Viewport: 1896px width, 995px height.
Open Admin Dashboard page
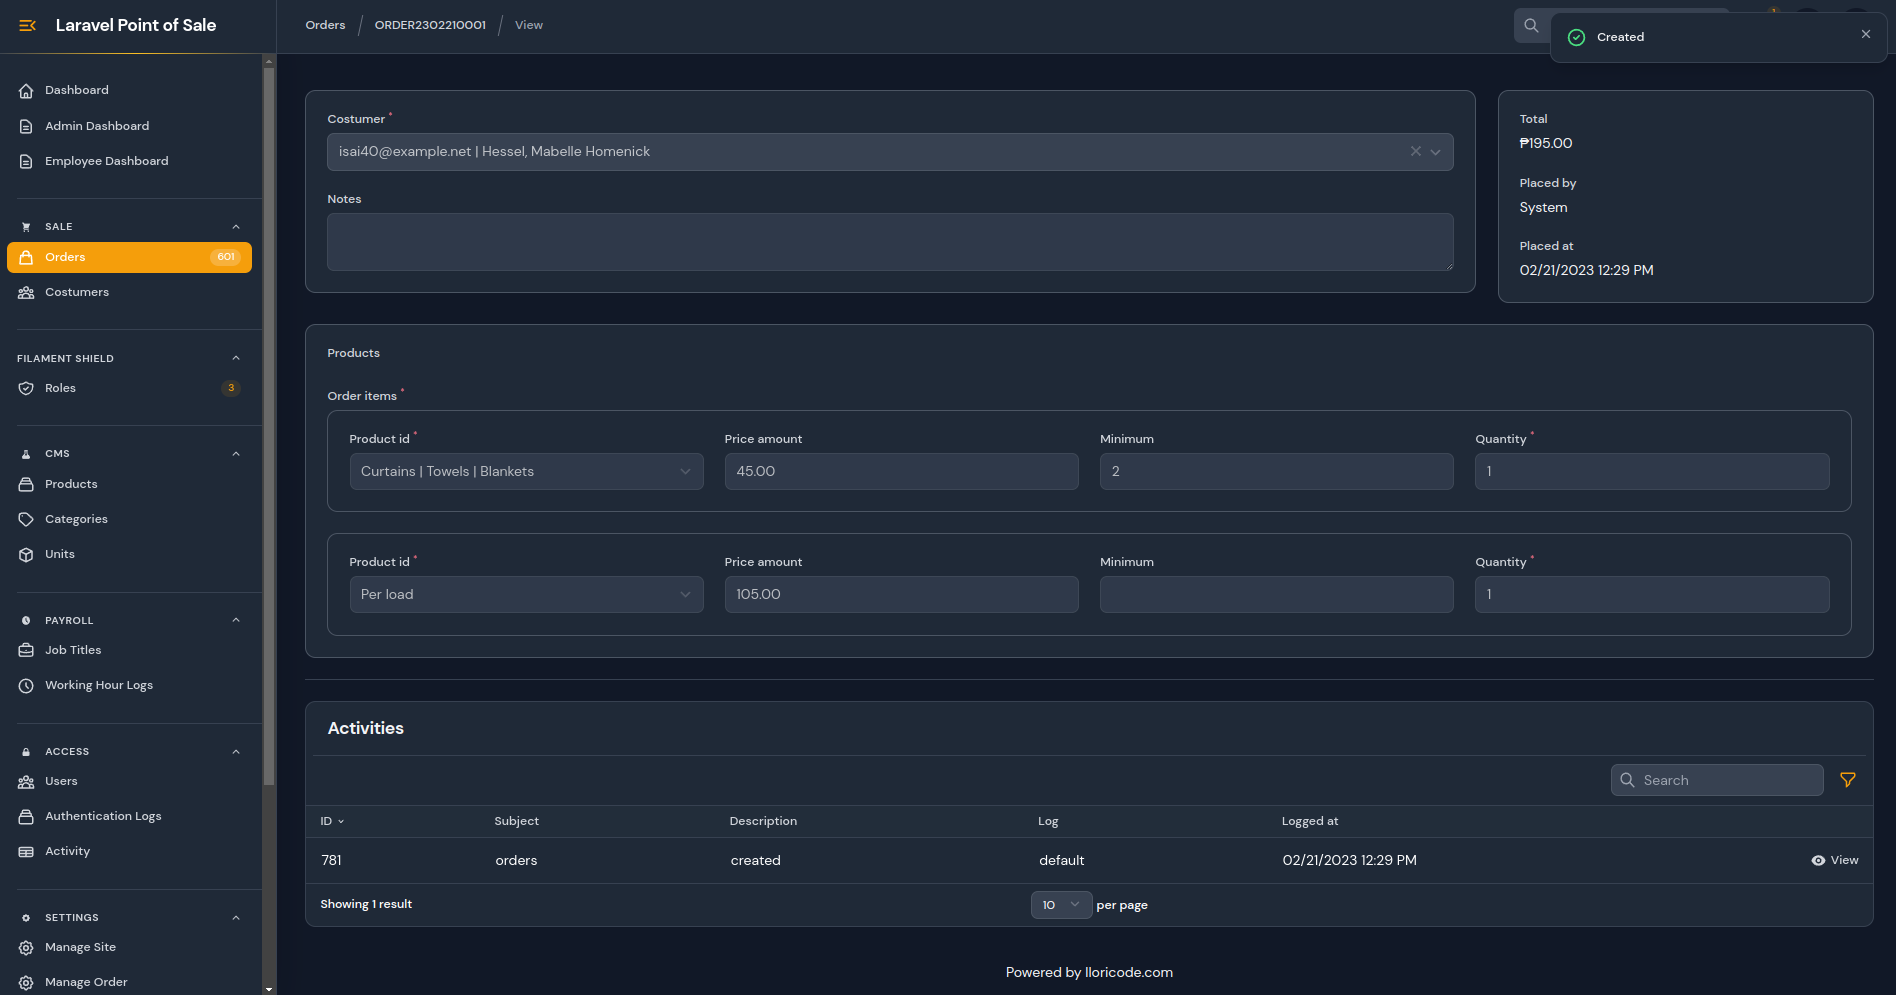(x=97, y=126)
